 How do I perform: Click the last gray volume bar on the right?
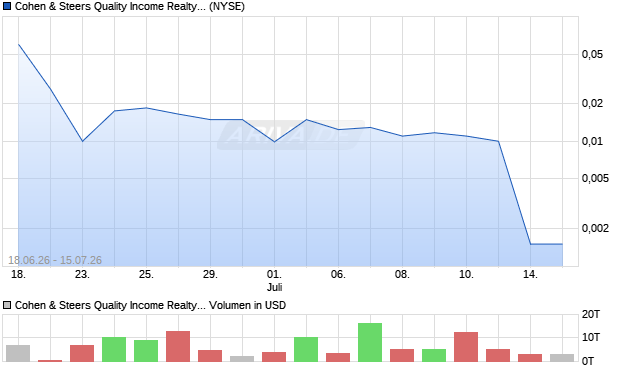[562, 358]
